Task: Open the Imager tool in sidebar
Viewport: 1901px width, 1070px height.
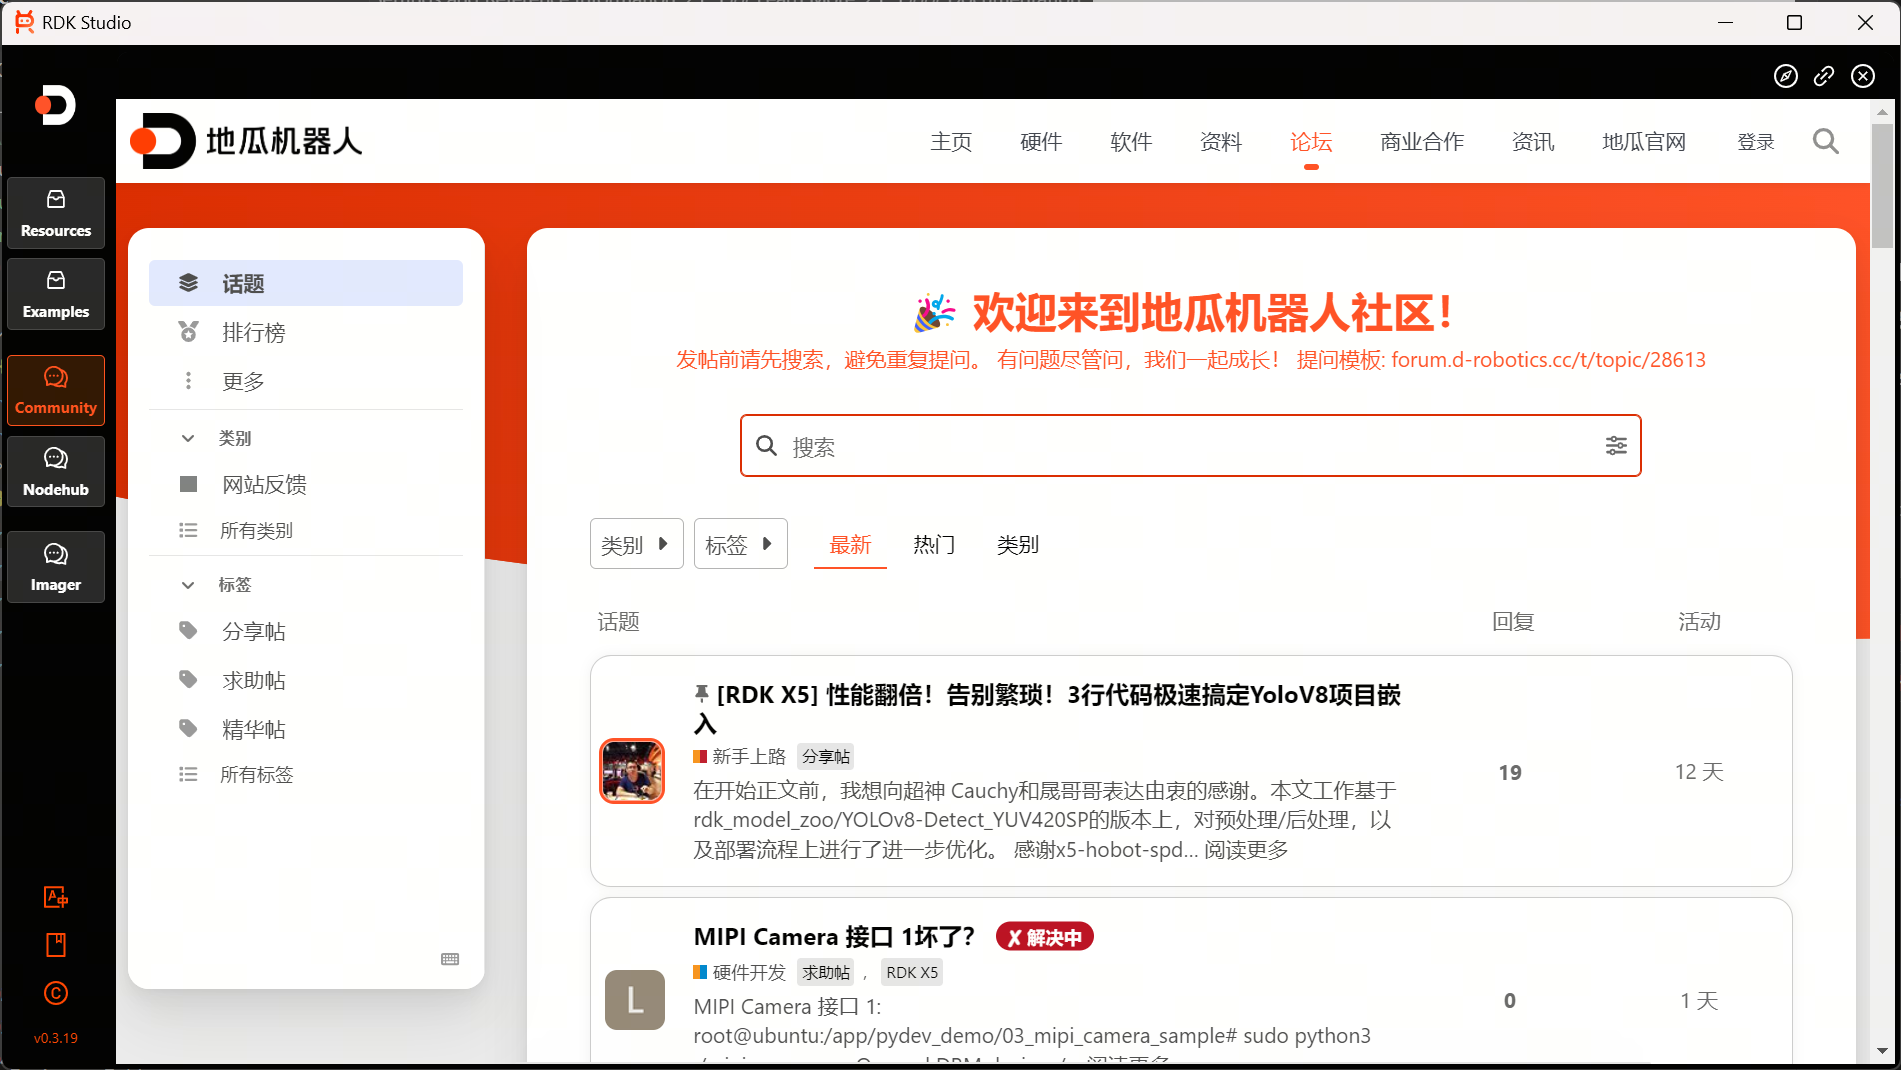Action: coord(56,567)
